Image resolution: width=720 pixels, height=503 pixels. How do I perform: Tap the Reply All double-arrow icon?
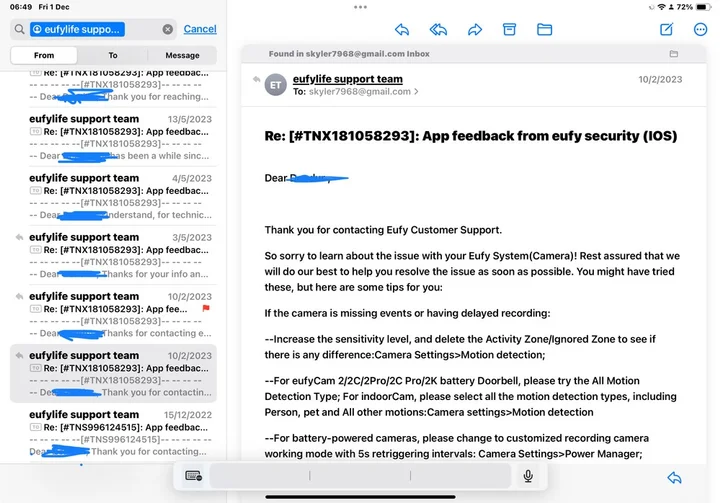click(438, 30)
